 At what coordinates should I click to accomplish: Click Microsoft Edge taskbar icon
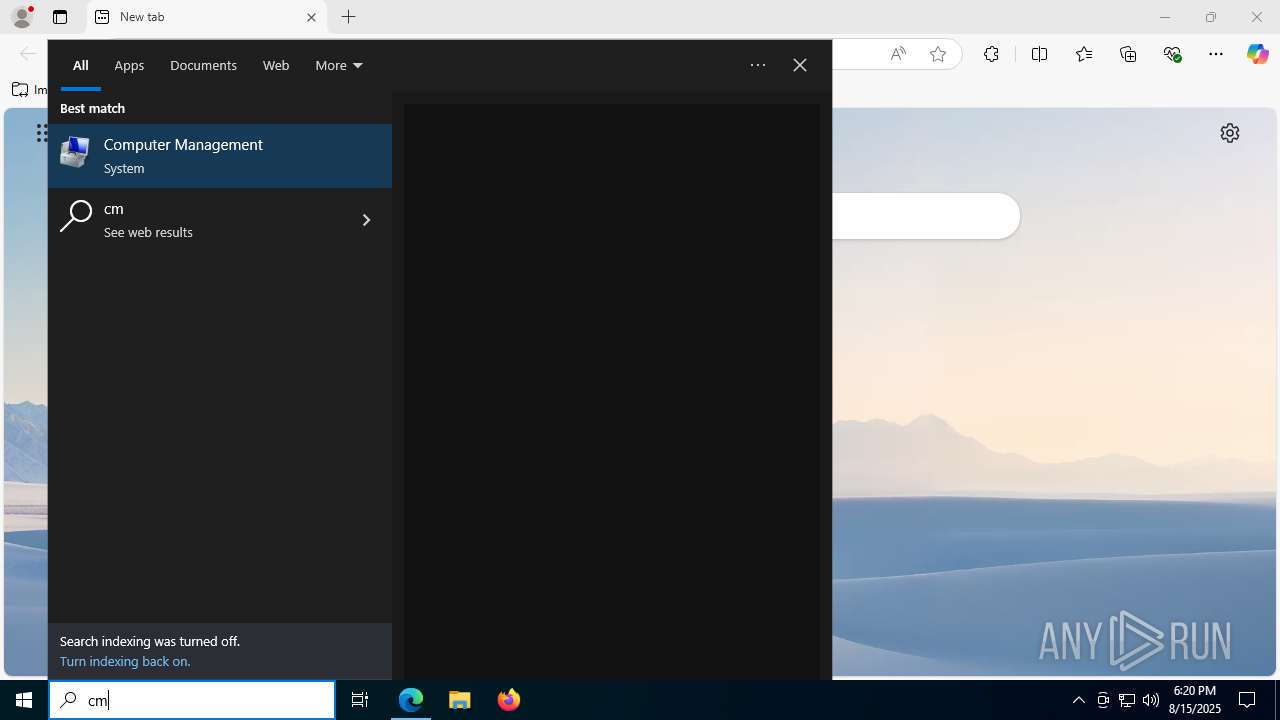pos(411,700)
